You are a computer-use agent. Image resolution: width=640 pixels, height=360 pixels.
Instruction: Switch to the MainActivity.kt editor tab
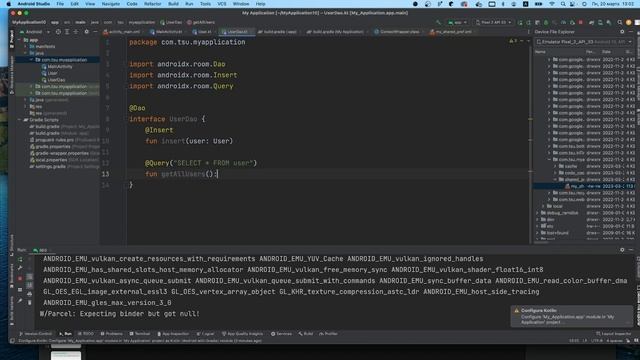point(167,31)
